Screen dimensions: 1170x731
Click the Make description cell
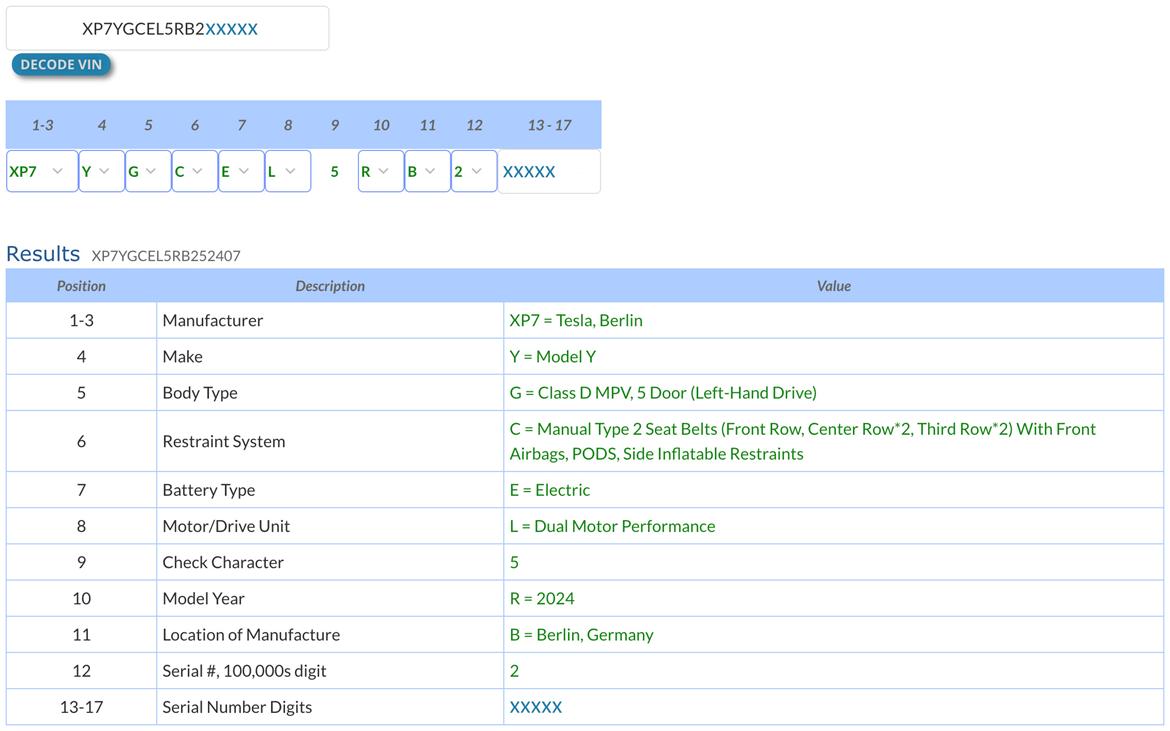pyautogui.click(x=330, y=357)
